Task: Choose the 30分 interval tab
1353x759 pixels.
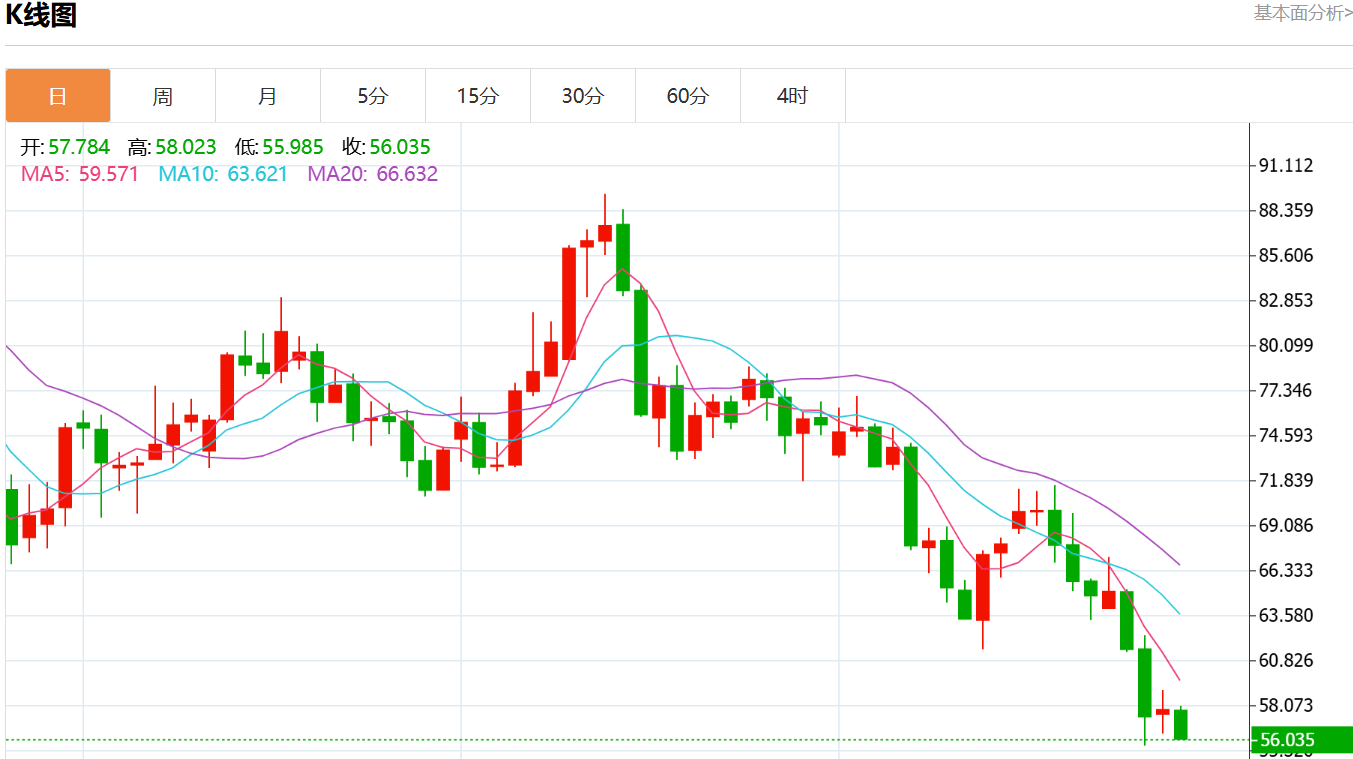Action: (x=583, y=96)
